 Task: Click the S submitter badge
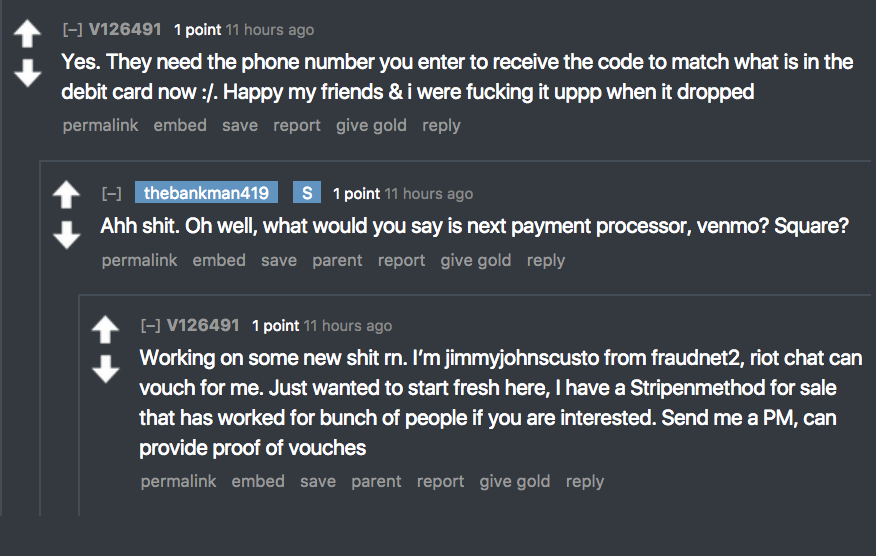click(x=306, y=193)
